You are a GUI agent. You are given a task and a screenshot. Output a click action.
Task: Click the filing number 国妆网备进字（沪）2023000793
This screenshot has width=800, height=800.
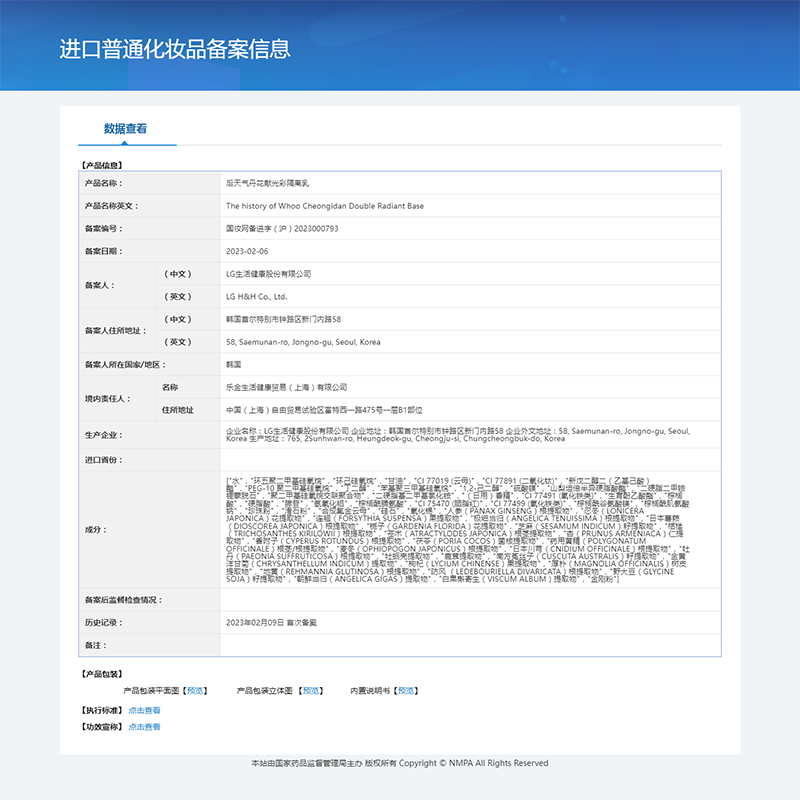pos(282,229)
